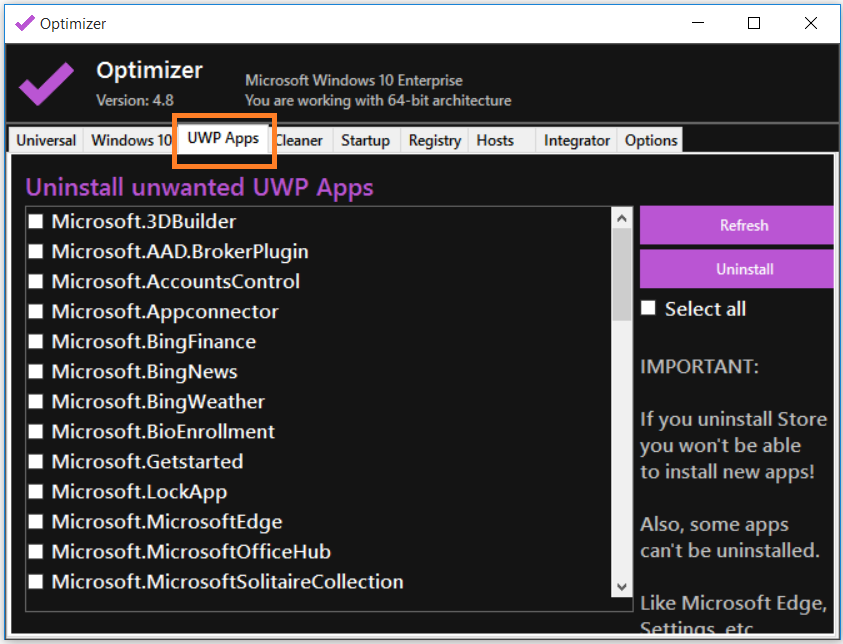The width and height of the screenshot is (843, 644).
Task: Click the app list scroll down arrow
Action: pyautogui.click(x=622, y=586)
